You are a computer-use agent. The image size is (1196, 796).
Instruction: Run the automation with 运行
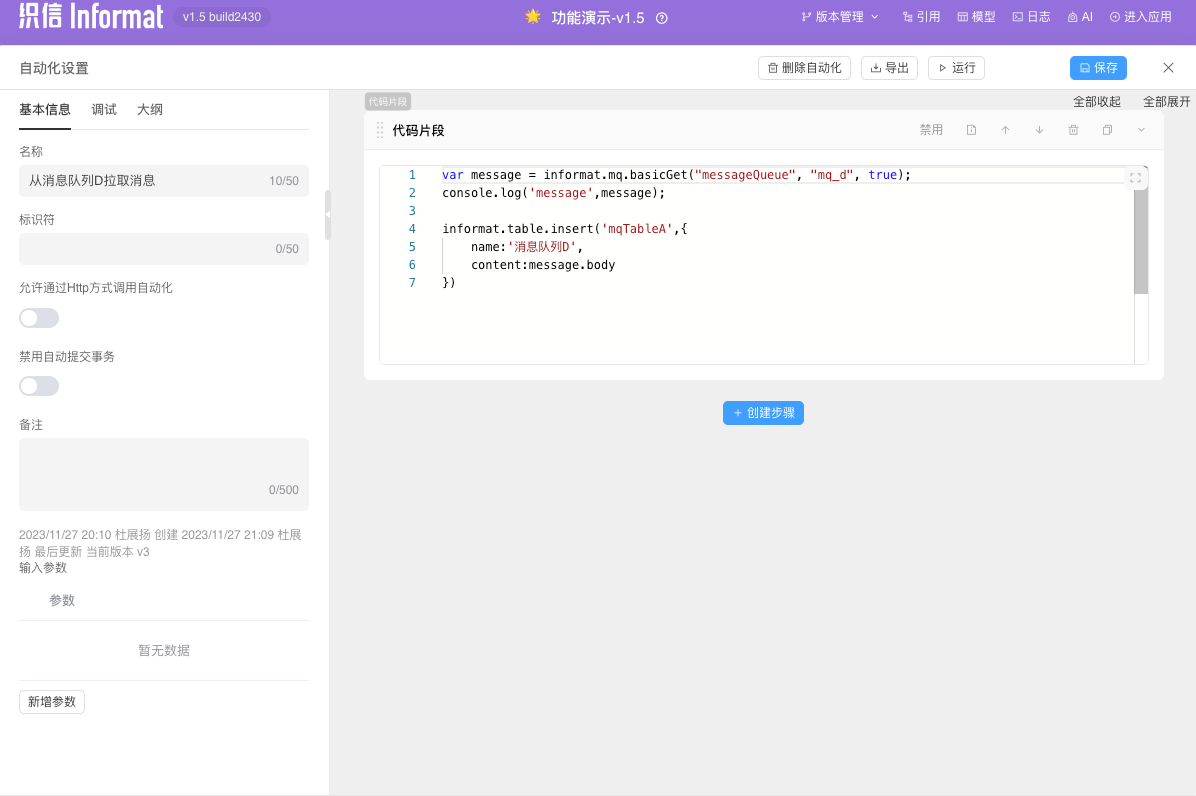956,67
